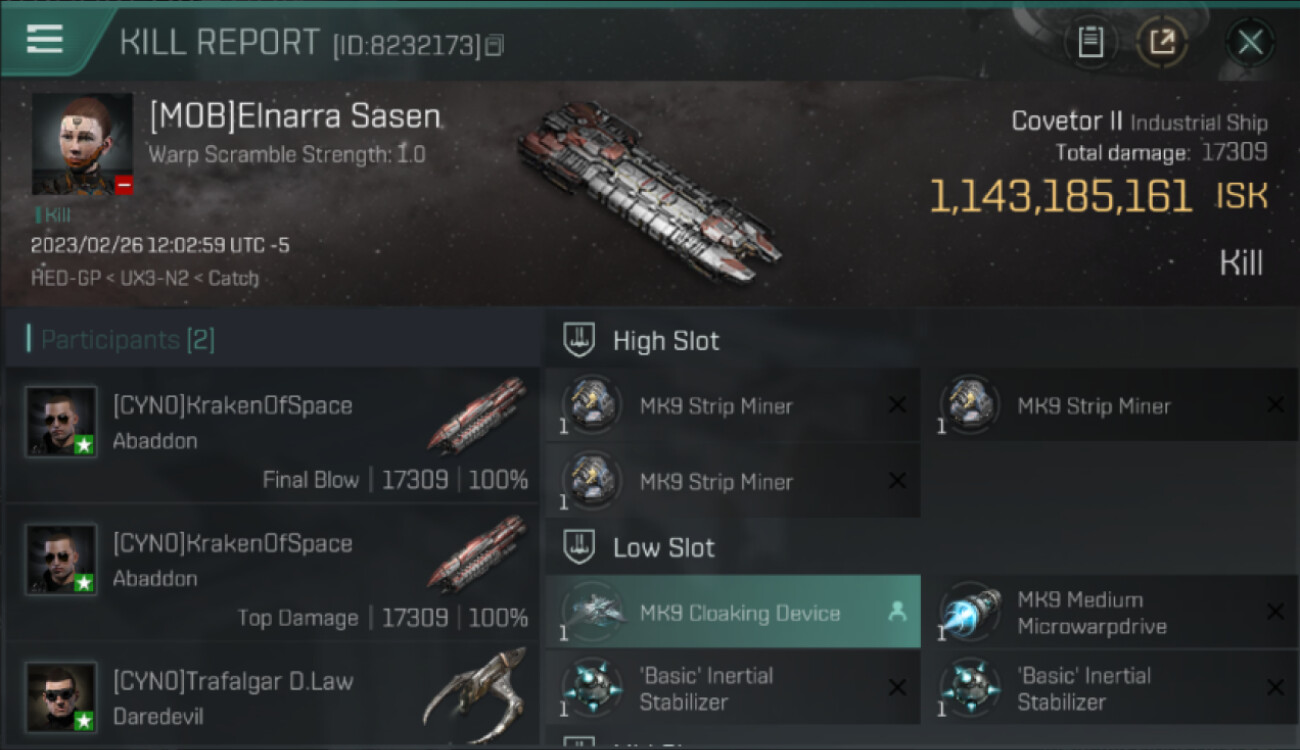Tap the High Slot shield icon
This screenshot has height=750, width=1300.
click(580, 340)
